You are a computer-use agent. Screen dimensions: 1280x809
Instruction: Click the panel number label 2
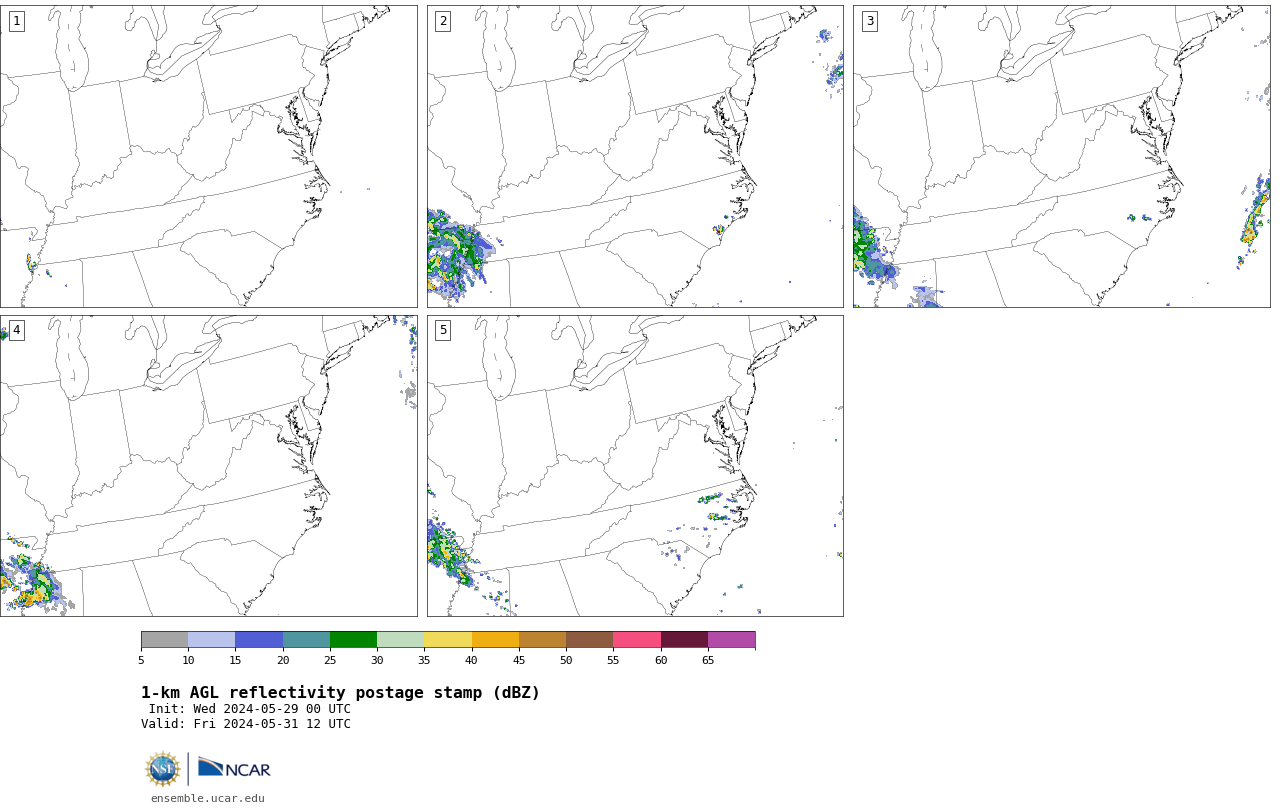pyautogui.click(x=443, y=21)
